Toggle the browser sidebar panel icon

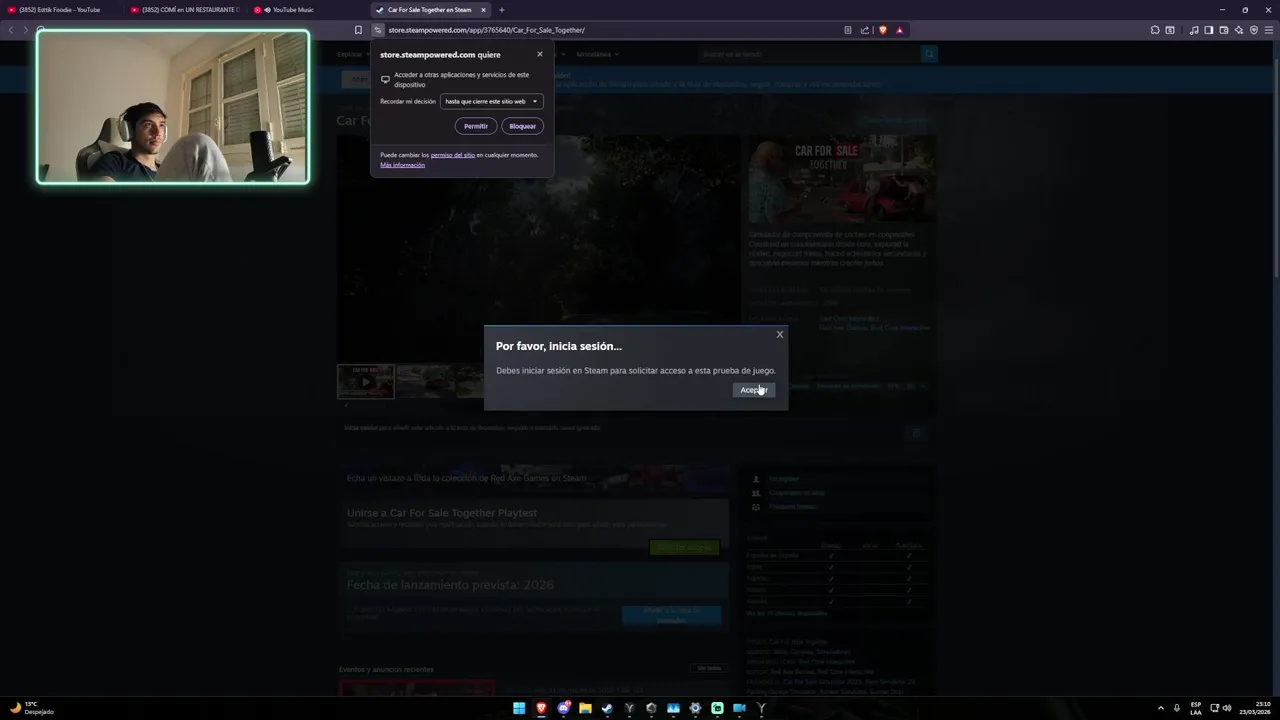[1209, 30]
